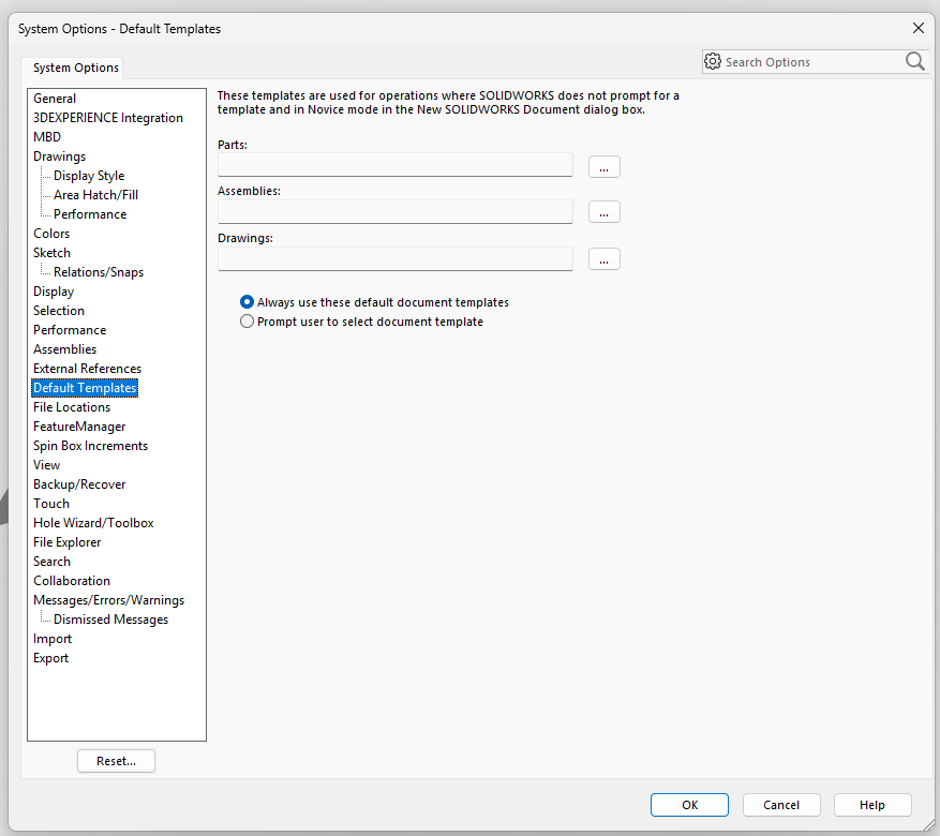Open Messages/Errors/Warnings
Image resolution: width=940 pixels, height=836 pixels.
click(109, 600)
